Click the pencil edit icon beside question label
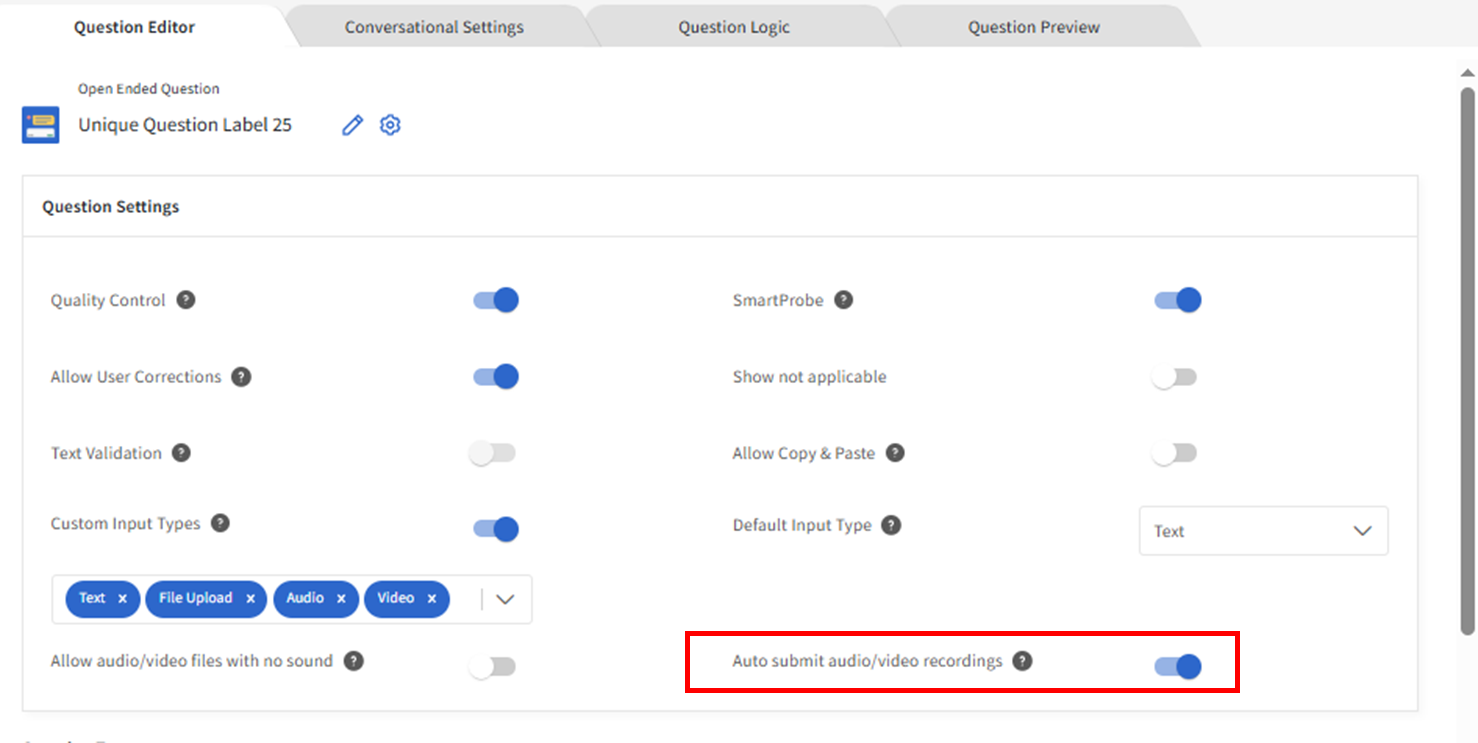The height and width of the screenshot is (743, 1478). 352,125
